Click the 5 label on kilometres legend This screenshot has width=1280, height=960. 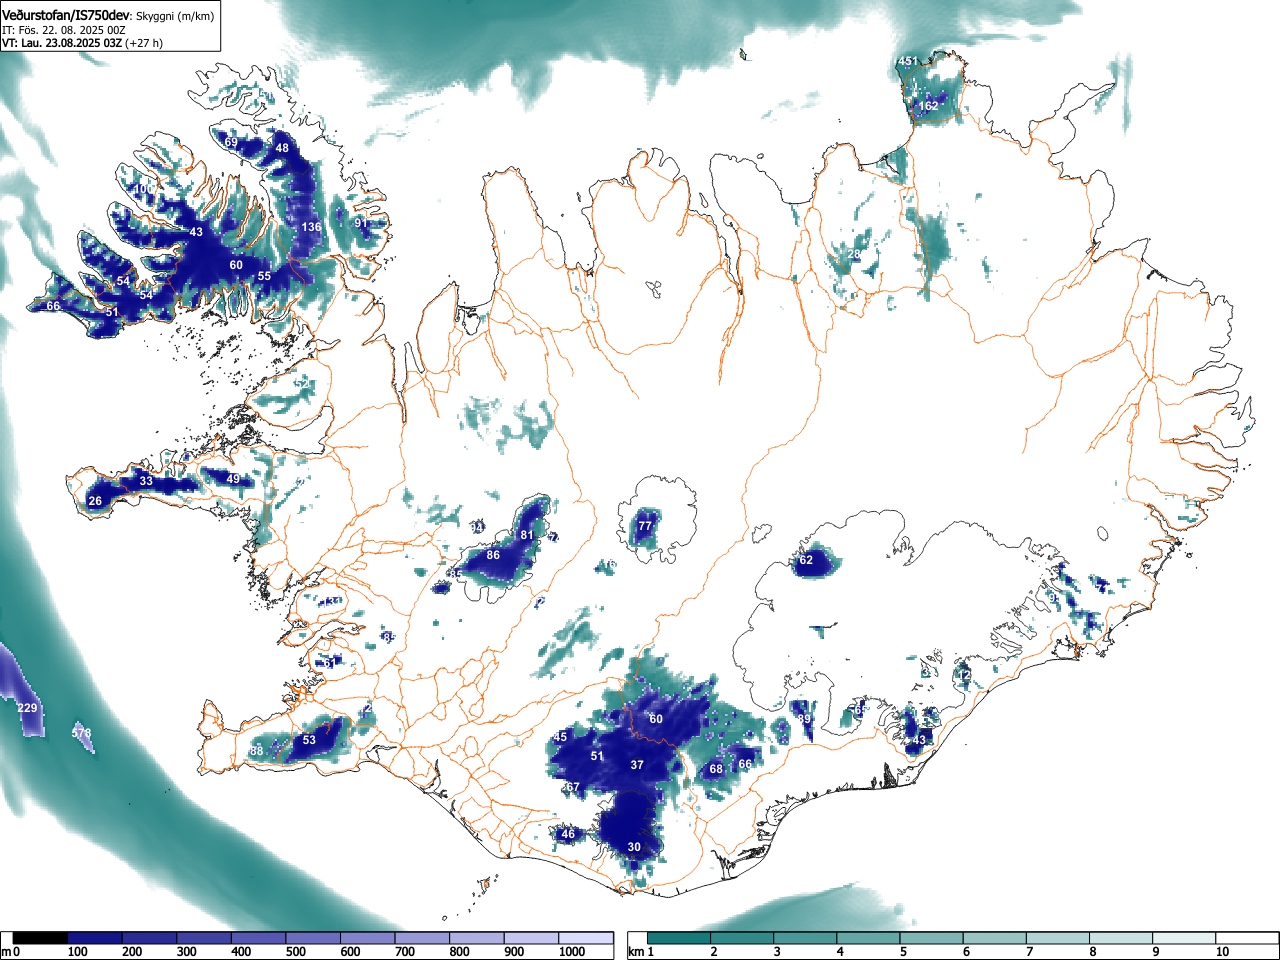(902, 952)
